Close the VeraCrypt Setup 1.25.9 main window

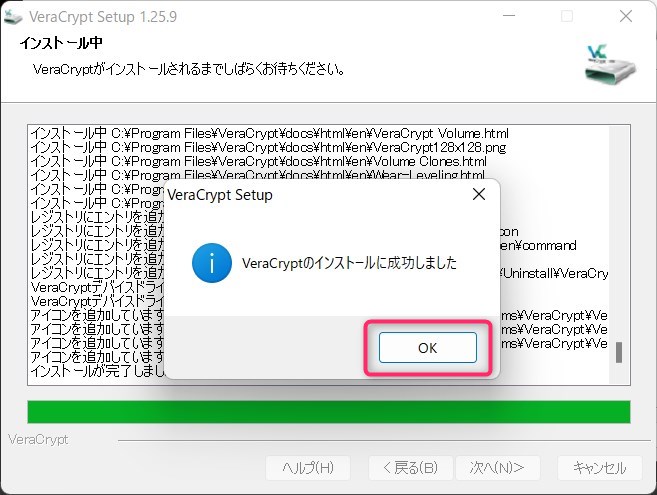(626, 16)
